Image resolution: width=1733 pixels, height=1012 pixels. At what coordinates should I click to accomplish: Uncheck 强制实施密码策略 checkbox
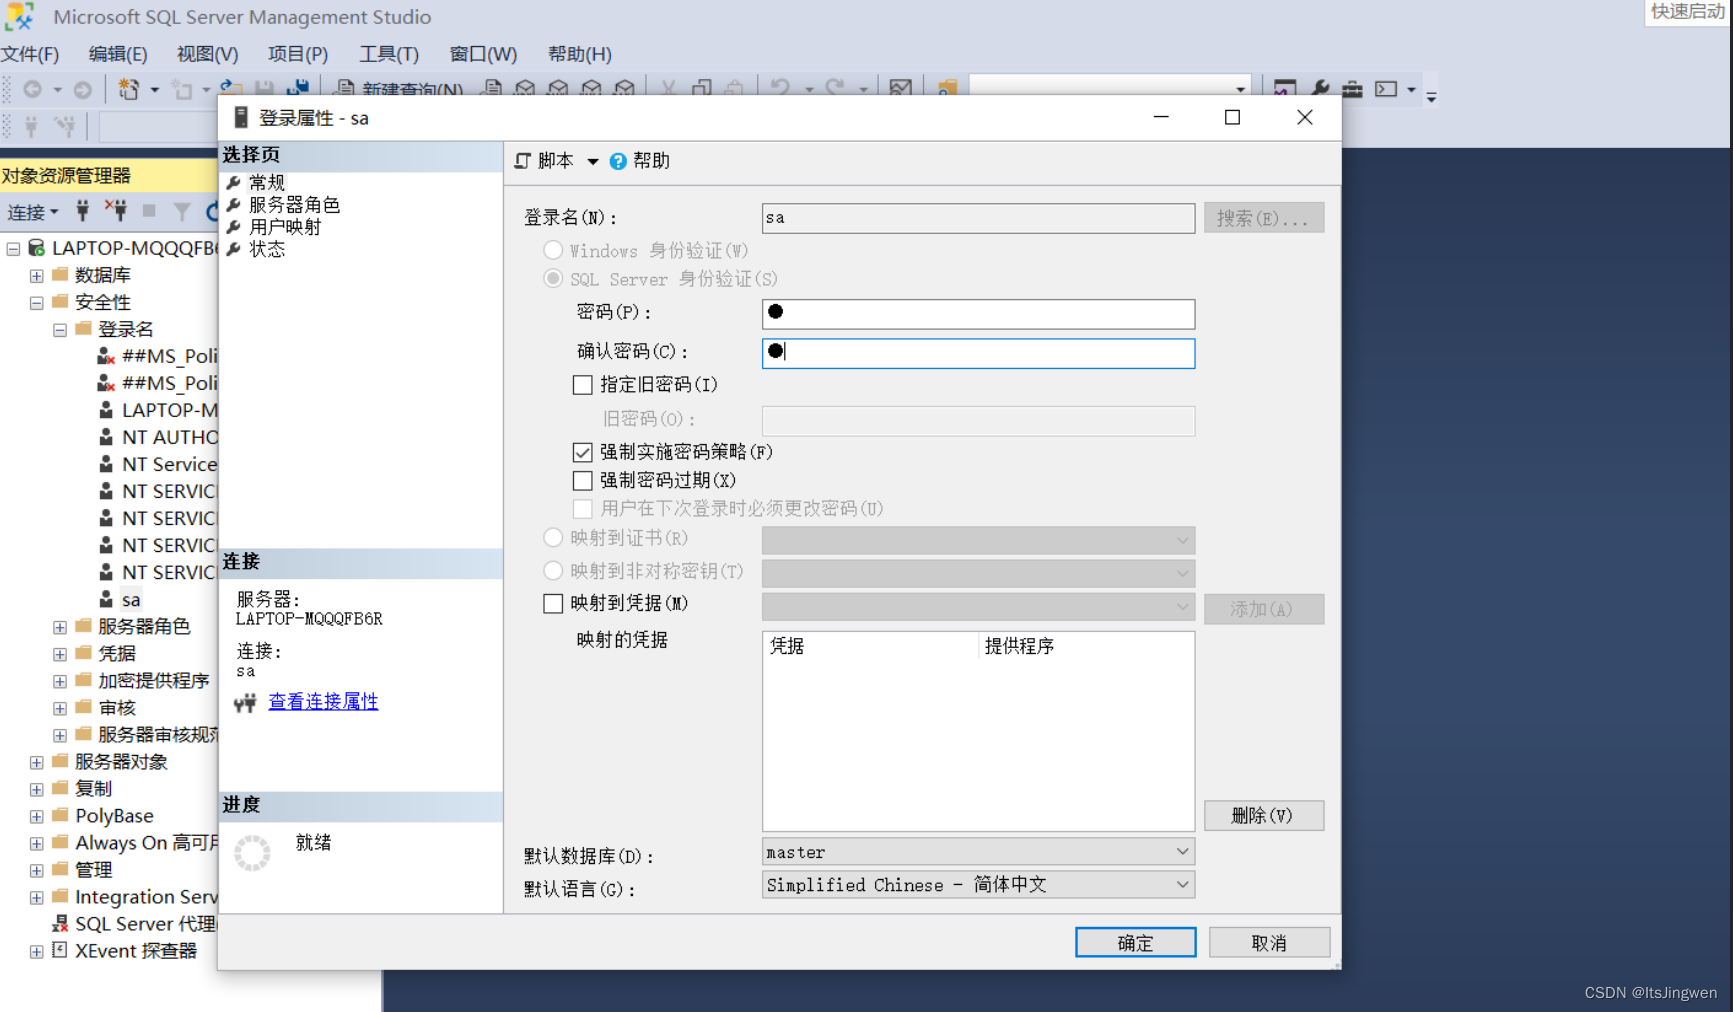click(582, 452)
